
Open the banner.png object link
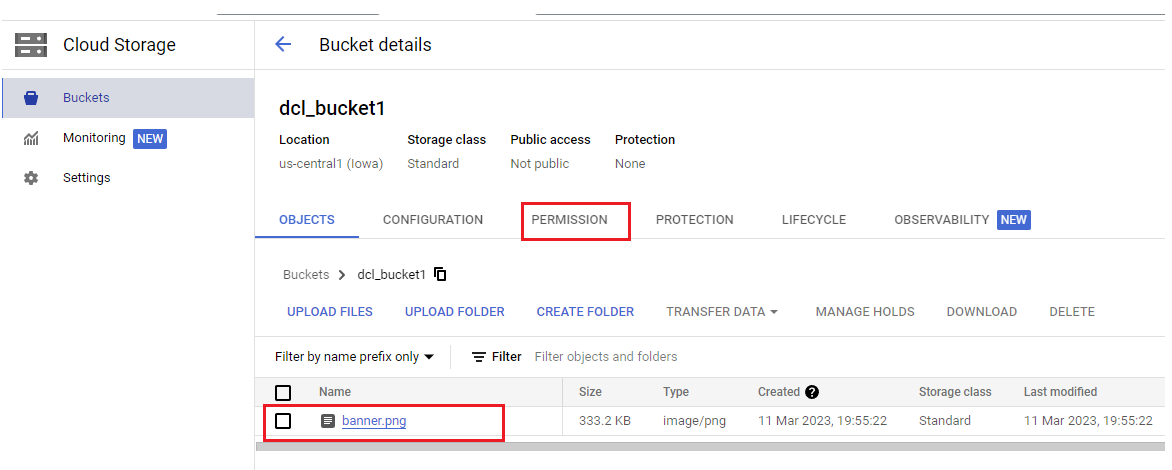click(x=374, y=421)
